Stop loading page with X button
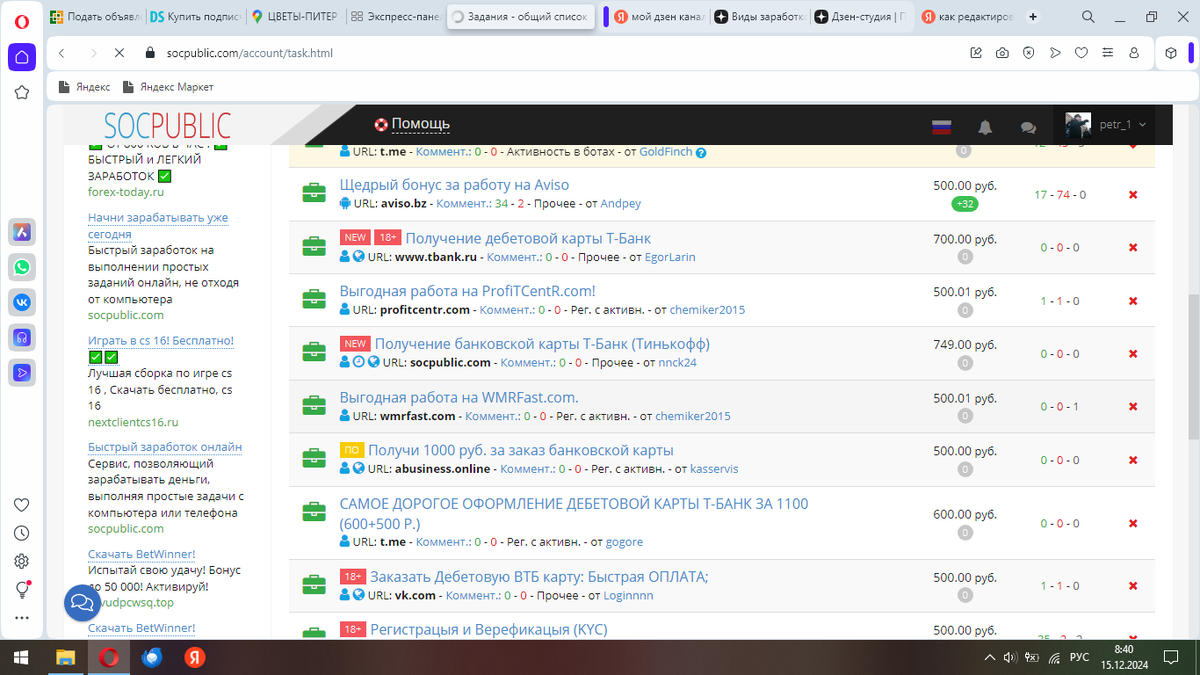Viewport: 1200px width, 675px height. pyautogui.click(x=118, y=53)
